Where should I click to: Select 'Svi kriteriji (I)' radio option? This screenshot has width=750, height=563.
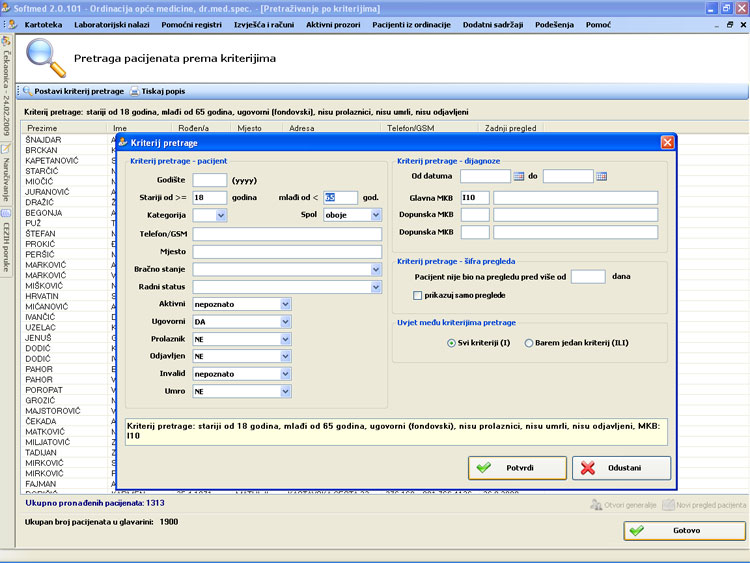coord(451,343)
